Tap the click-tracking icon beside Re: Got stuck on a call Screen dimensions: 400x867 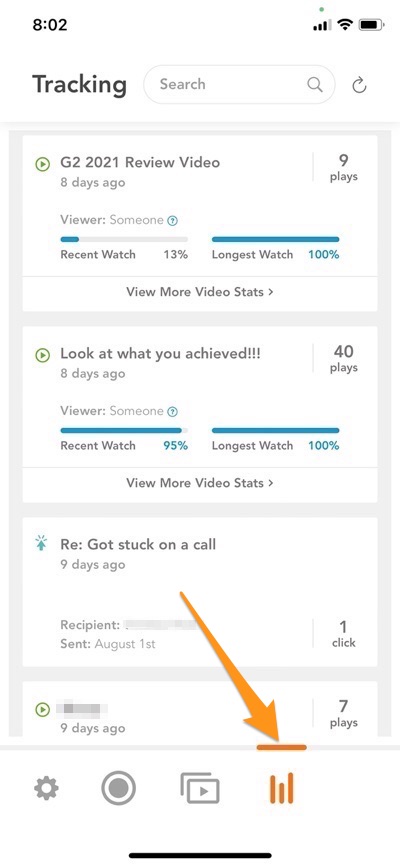pyautogui.click(x=42, y=544)
